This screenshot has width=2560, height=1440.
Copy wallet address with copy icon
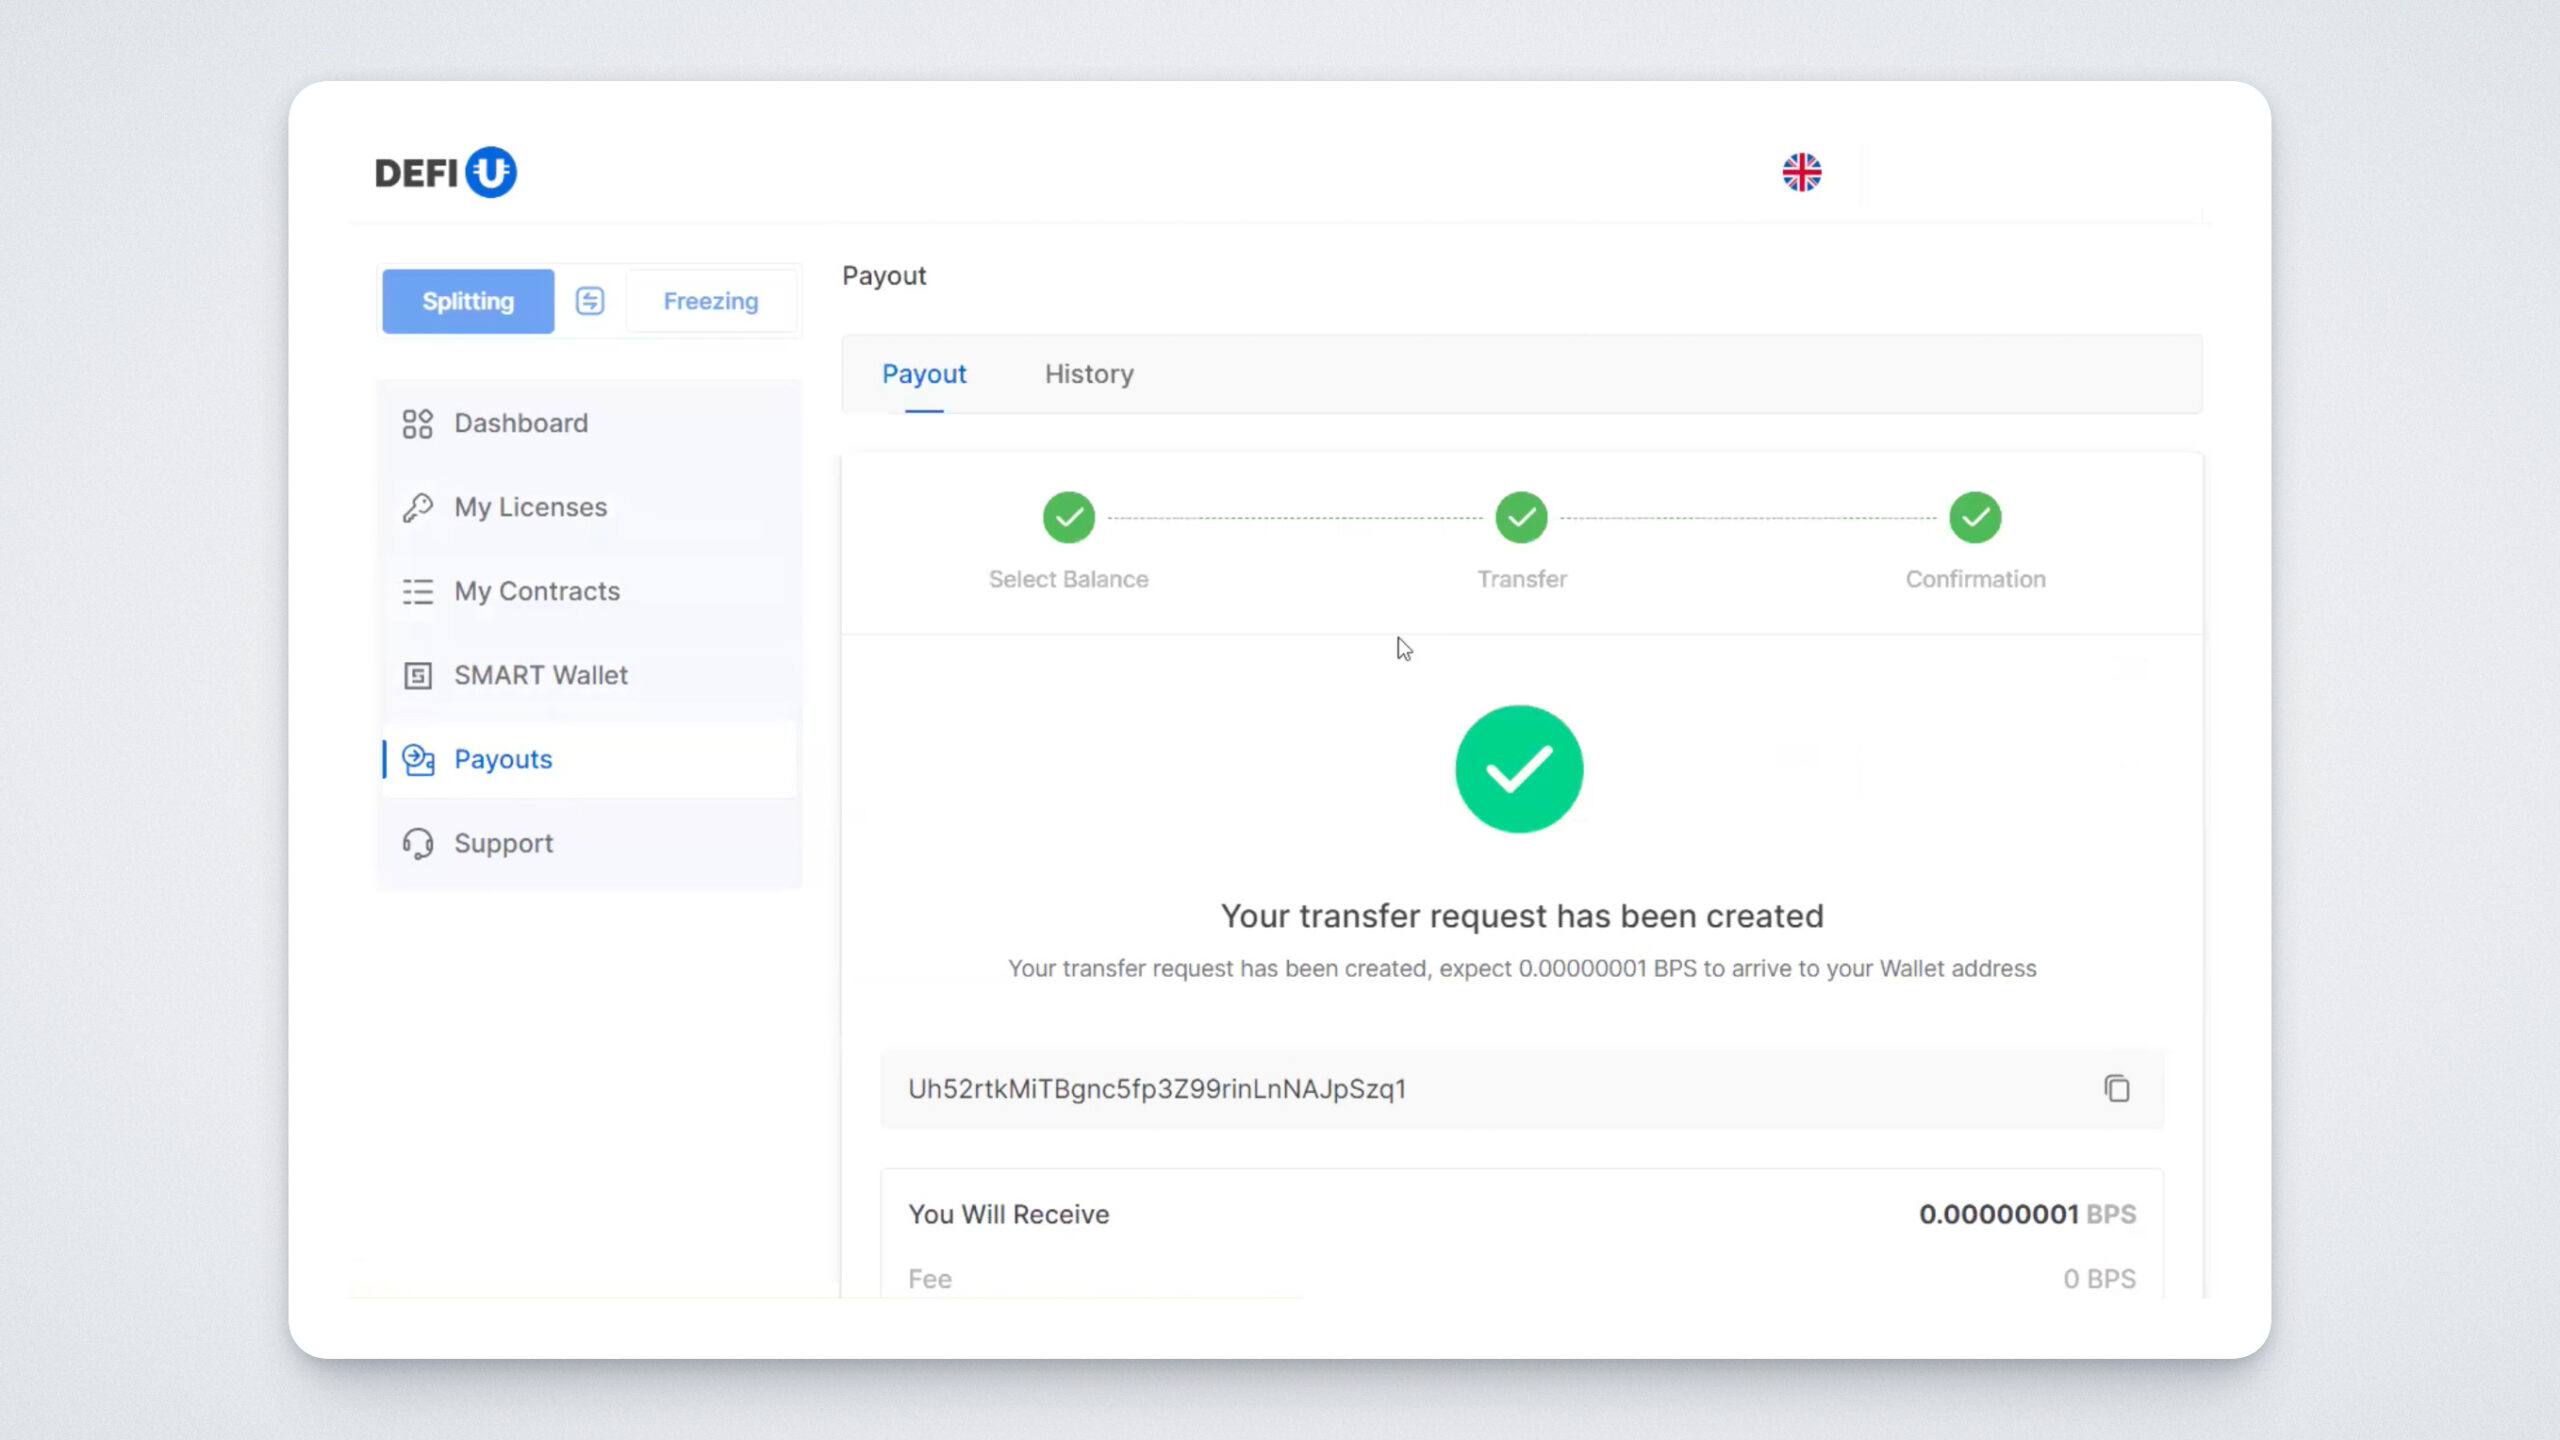(x=2116, y=1088)
